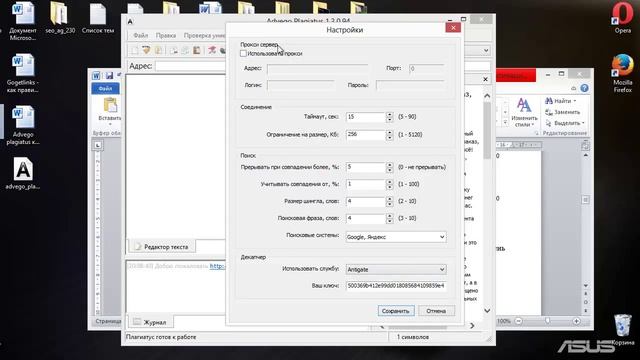Click the Ваш ключ input field
The image size is (640, 360).
pos(396,286)
